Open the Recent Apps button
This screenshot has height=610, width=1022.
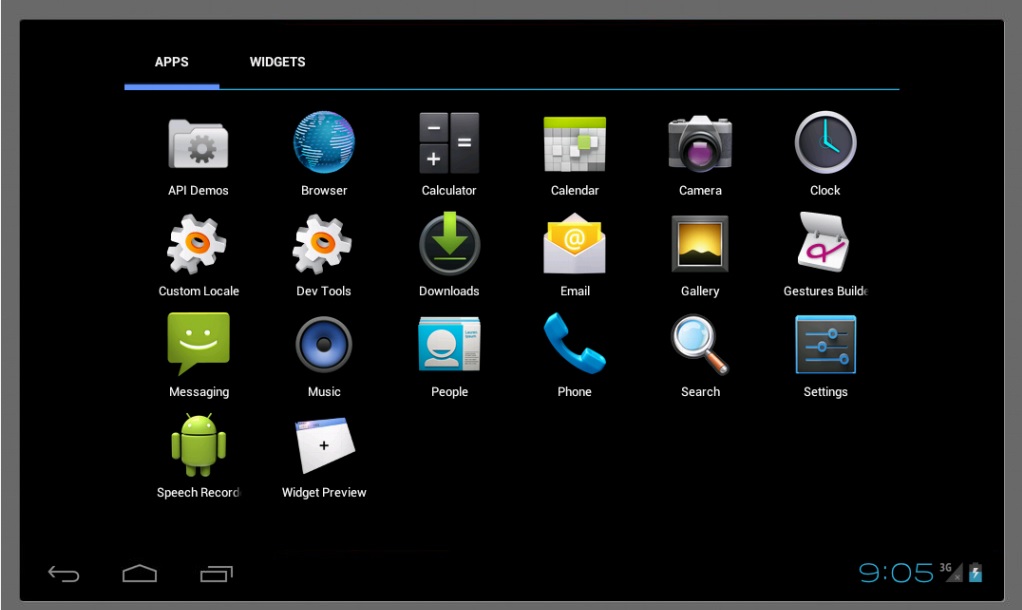216,573
